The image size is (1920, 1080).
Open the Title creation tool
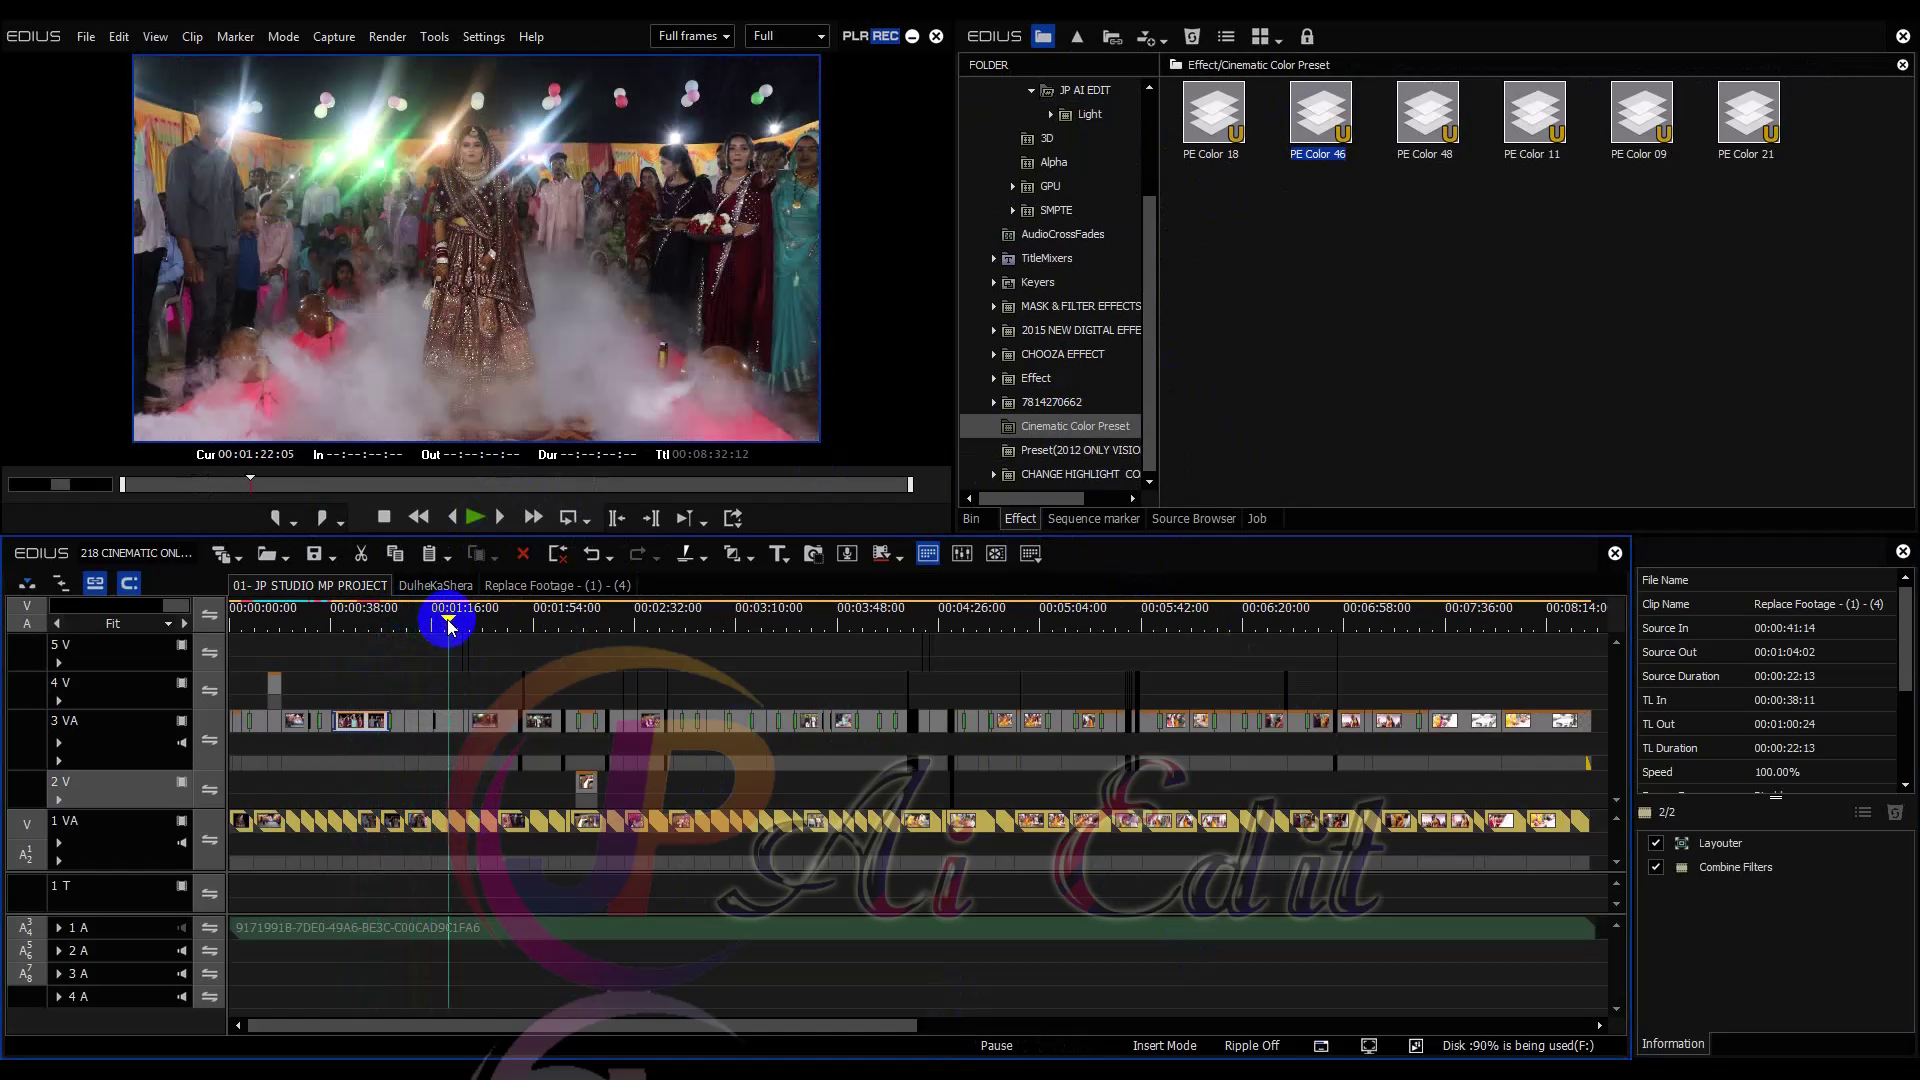779,553
